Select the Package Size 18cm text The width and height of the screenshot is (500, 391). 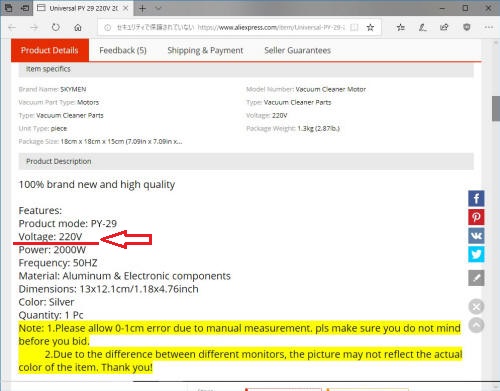[x=100, y=141]
